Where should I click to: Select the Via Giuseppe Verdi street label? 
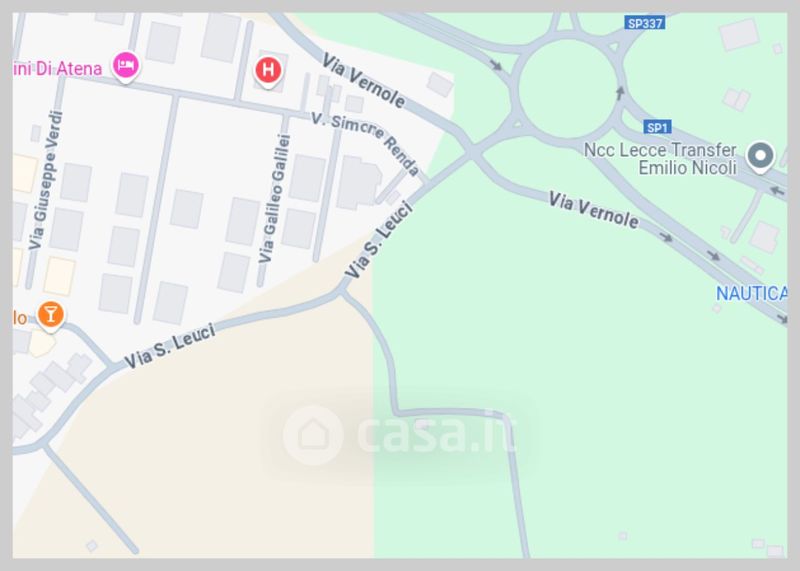(46, 180)
